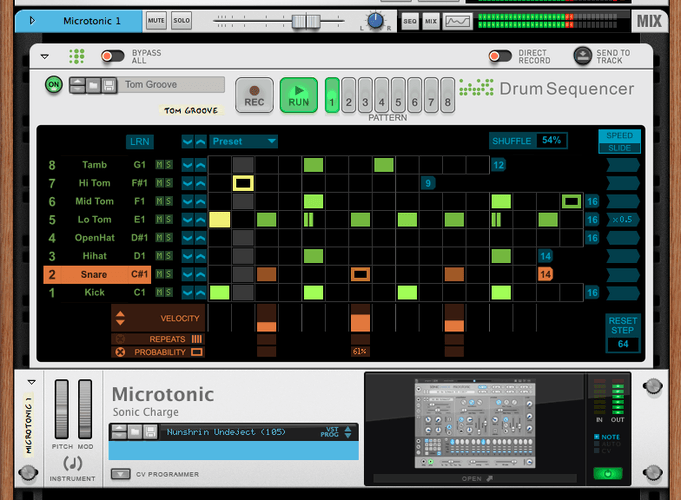
Task: Adjust the track pan knob
Action: 375,21
